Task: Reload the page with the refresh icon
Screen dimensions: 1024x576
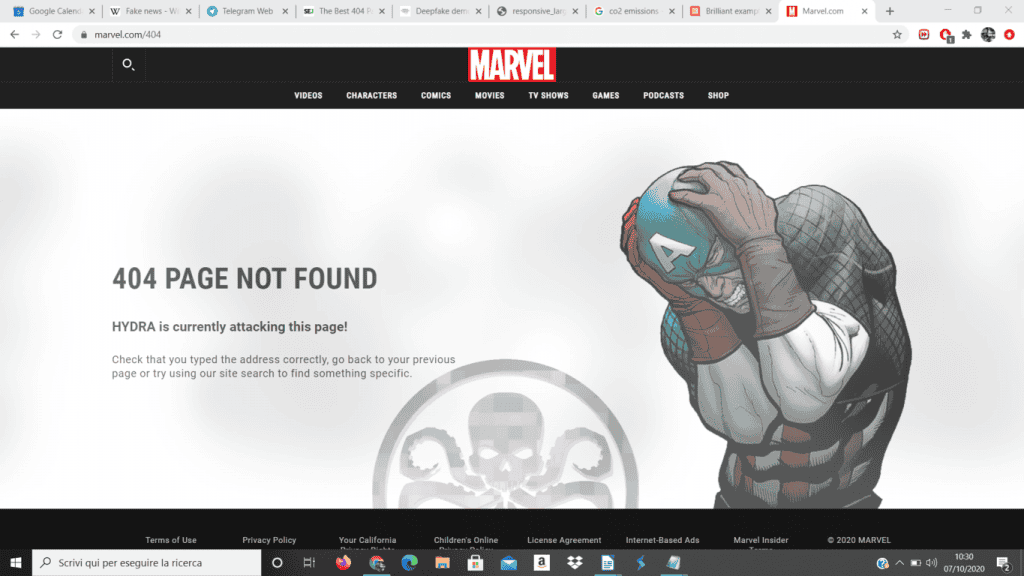Action: [x=57, y=35]
